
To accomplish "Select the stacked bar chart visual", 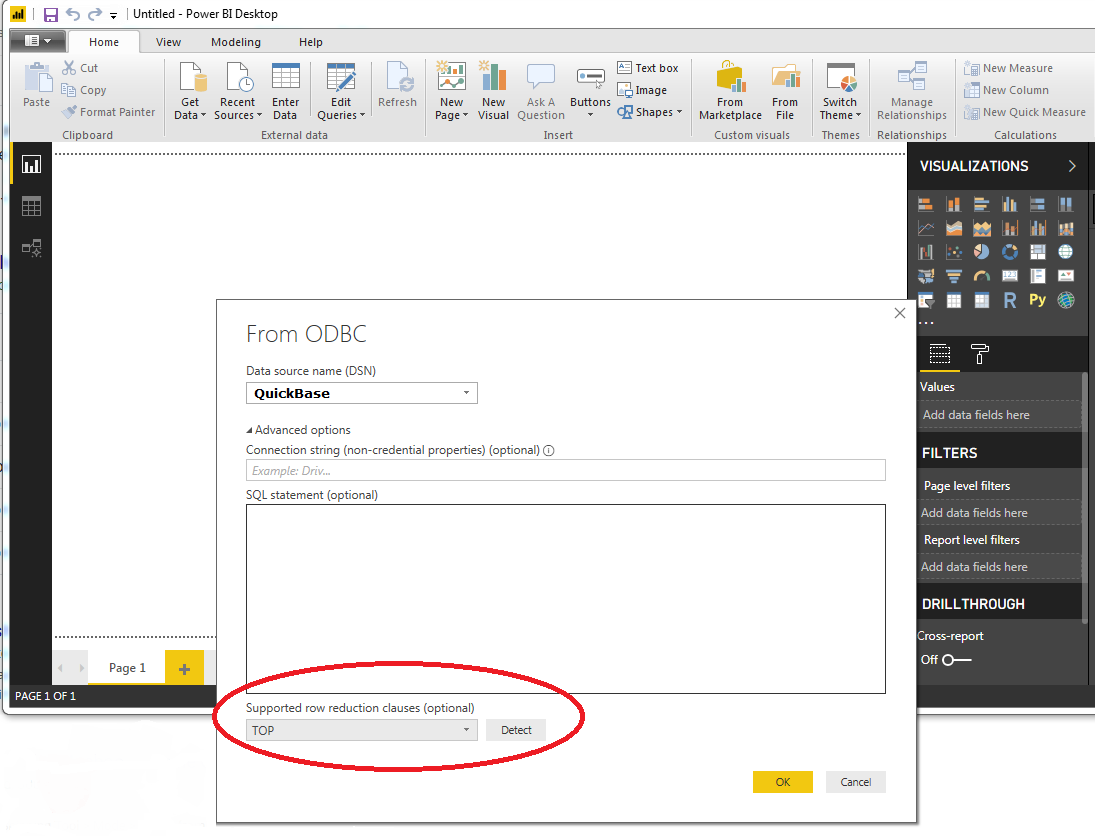I will pos(925,204).
